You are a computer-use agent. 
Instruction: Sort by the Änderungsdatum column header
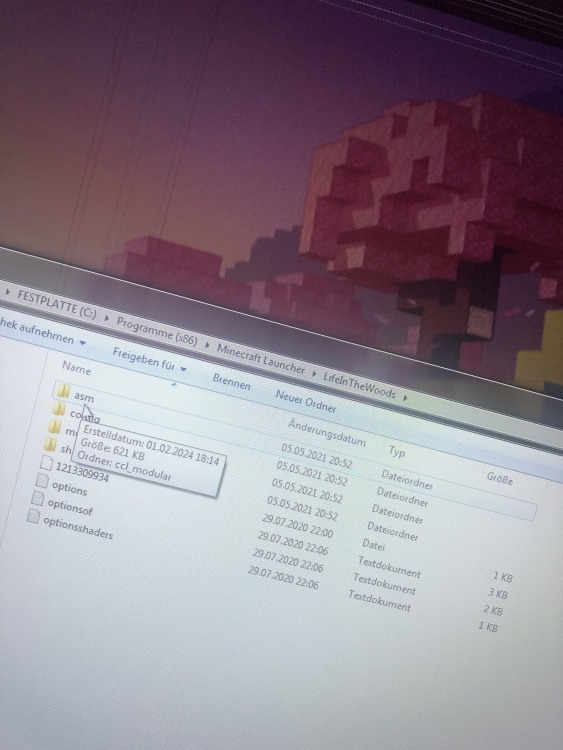(x=327, y=432)
